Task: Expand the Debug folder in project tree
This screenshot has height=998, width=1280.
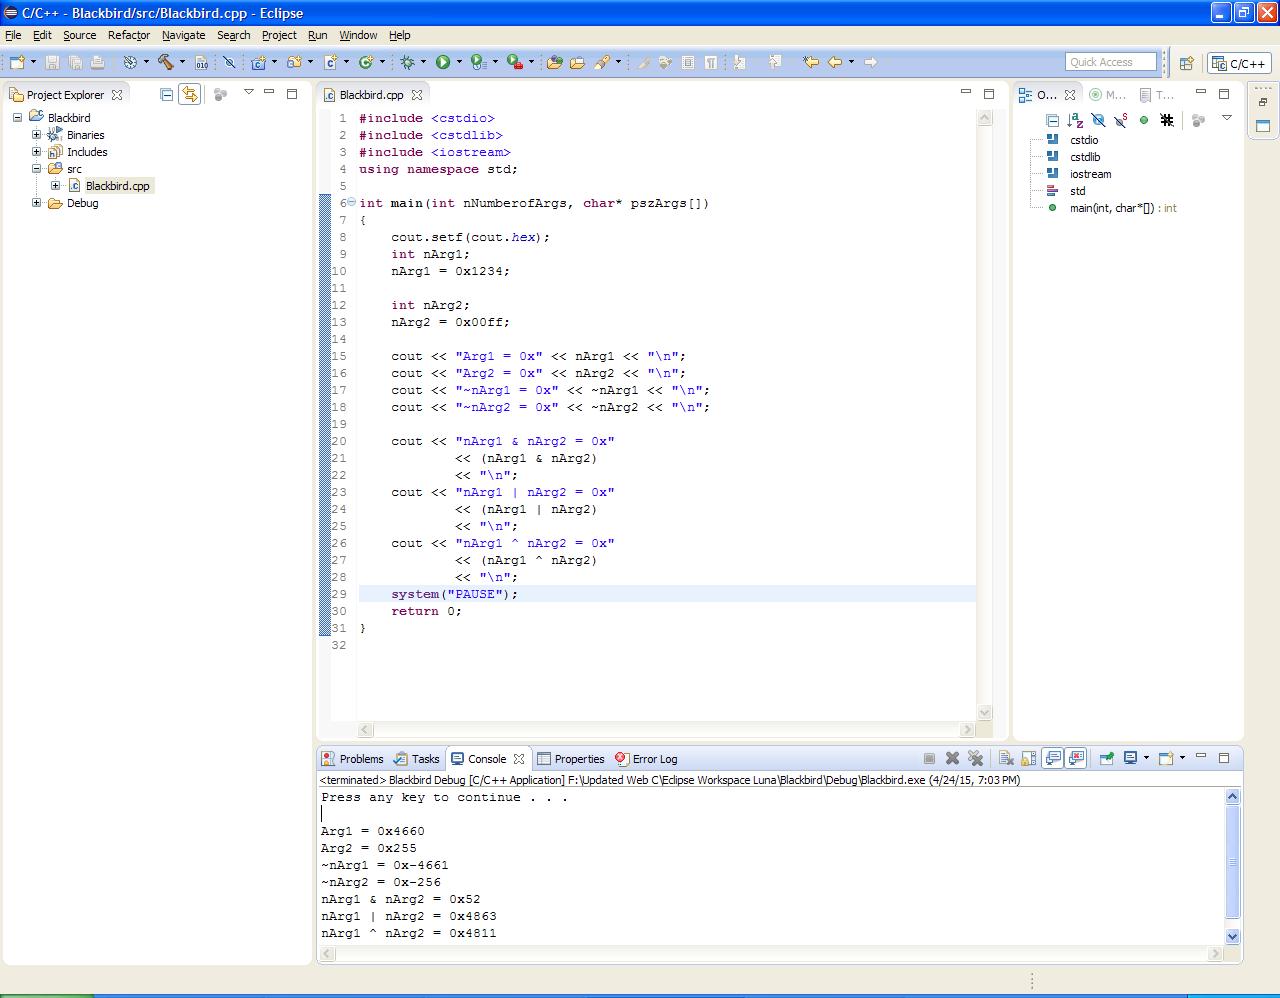Action: [x=37, y=203]
